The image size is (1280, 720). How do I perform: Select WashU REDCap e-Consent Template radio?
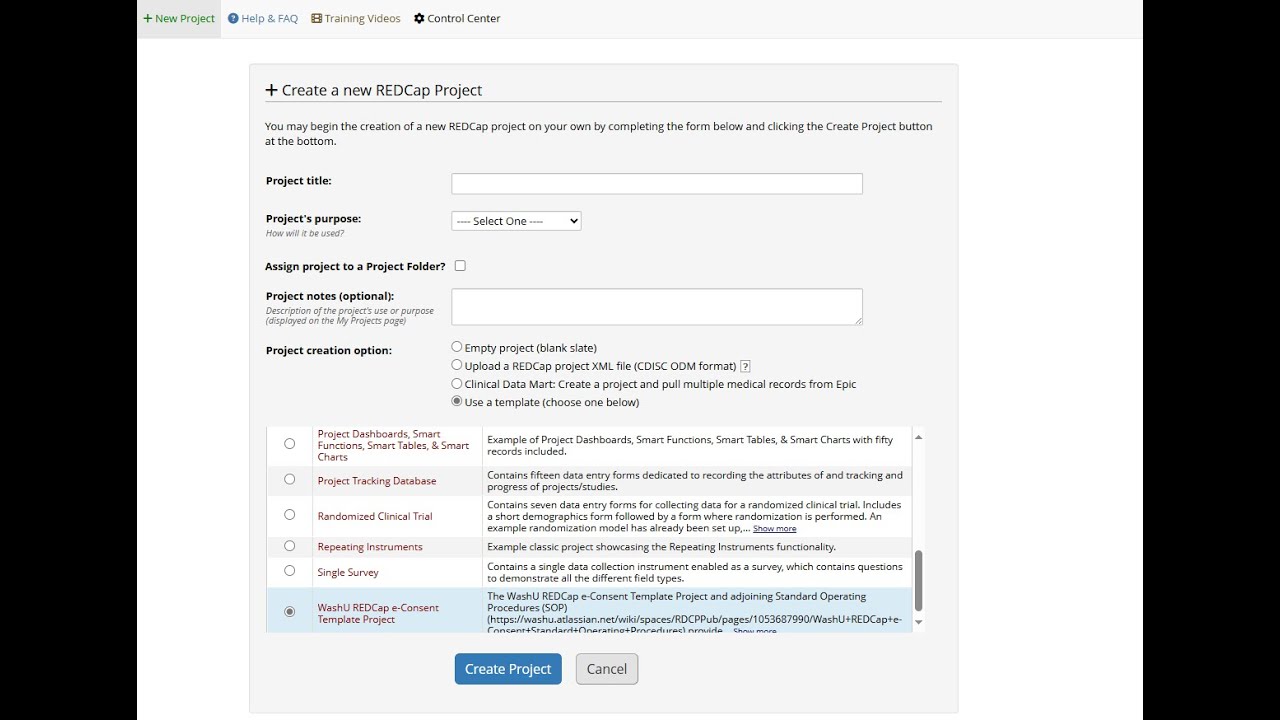(290, 611)
